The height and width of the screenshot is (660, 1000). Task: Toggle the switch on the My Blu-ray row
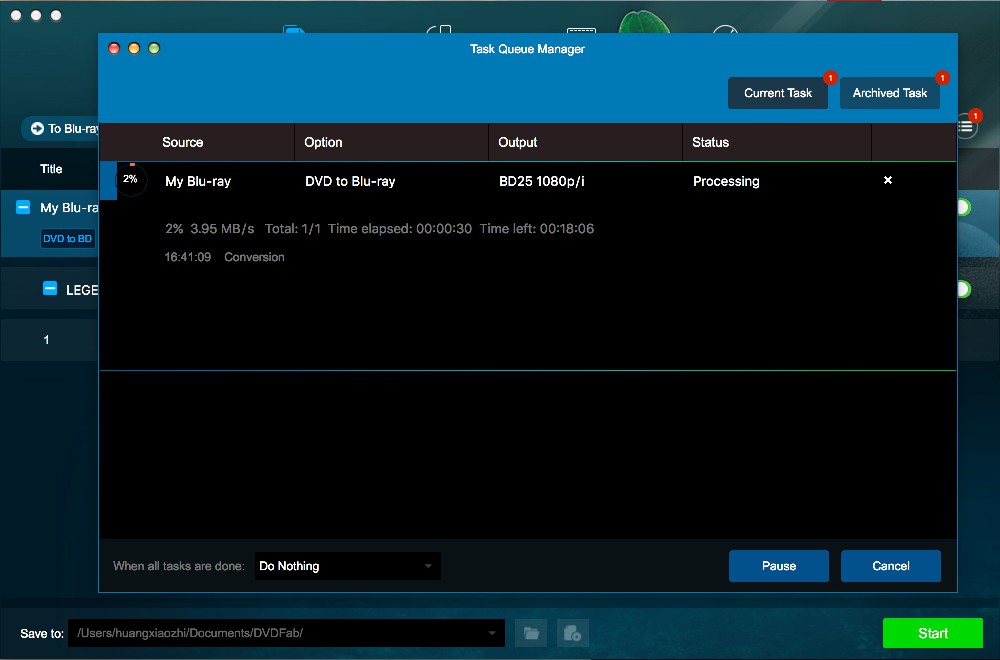(964, 207)
